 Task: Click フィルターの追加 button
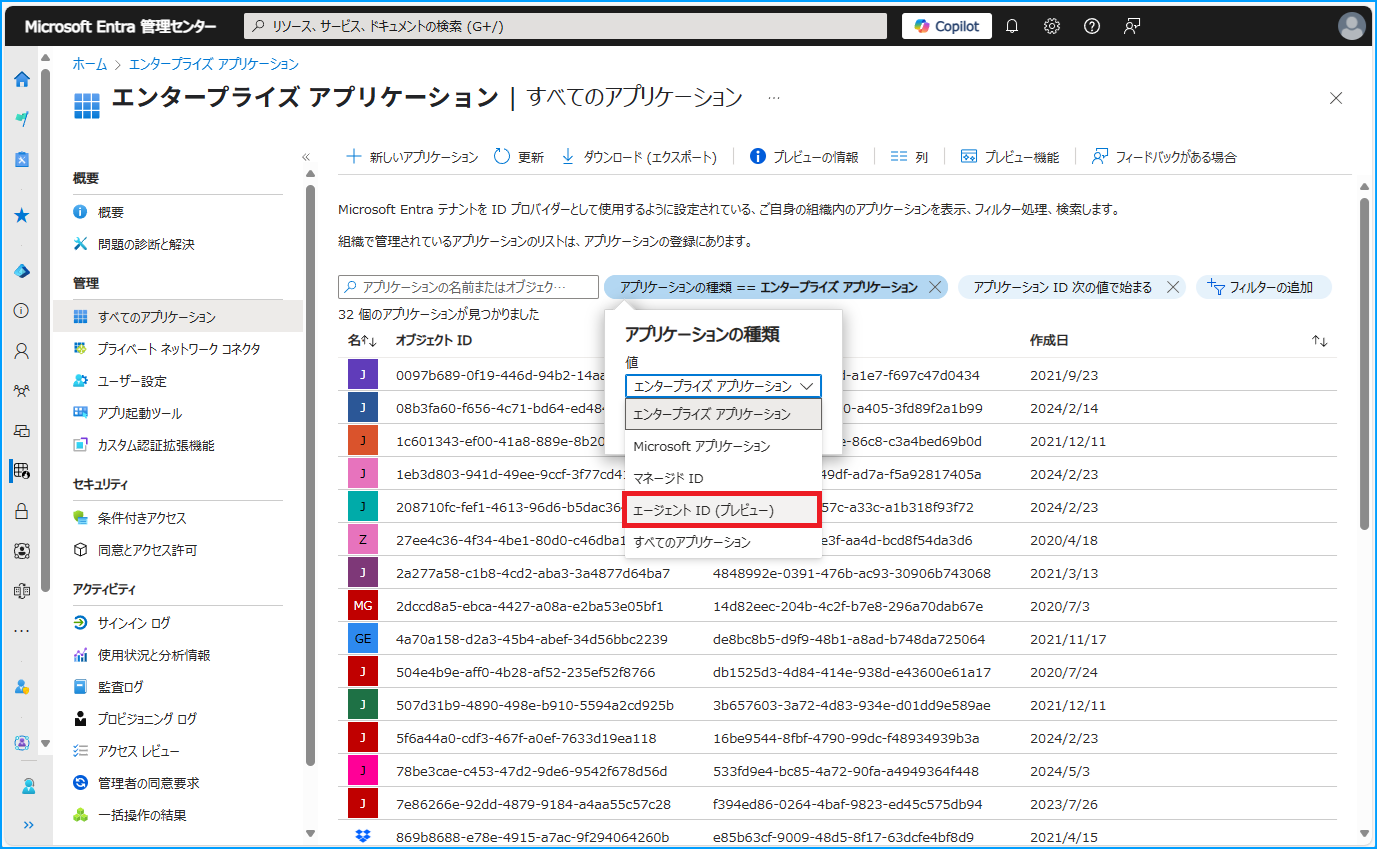click(x=1263, y=287)
